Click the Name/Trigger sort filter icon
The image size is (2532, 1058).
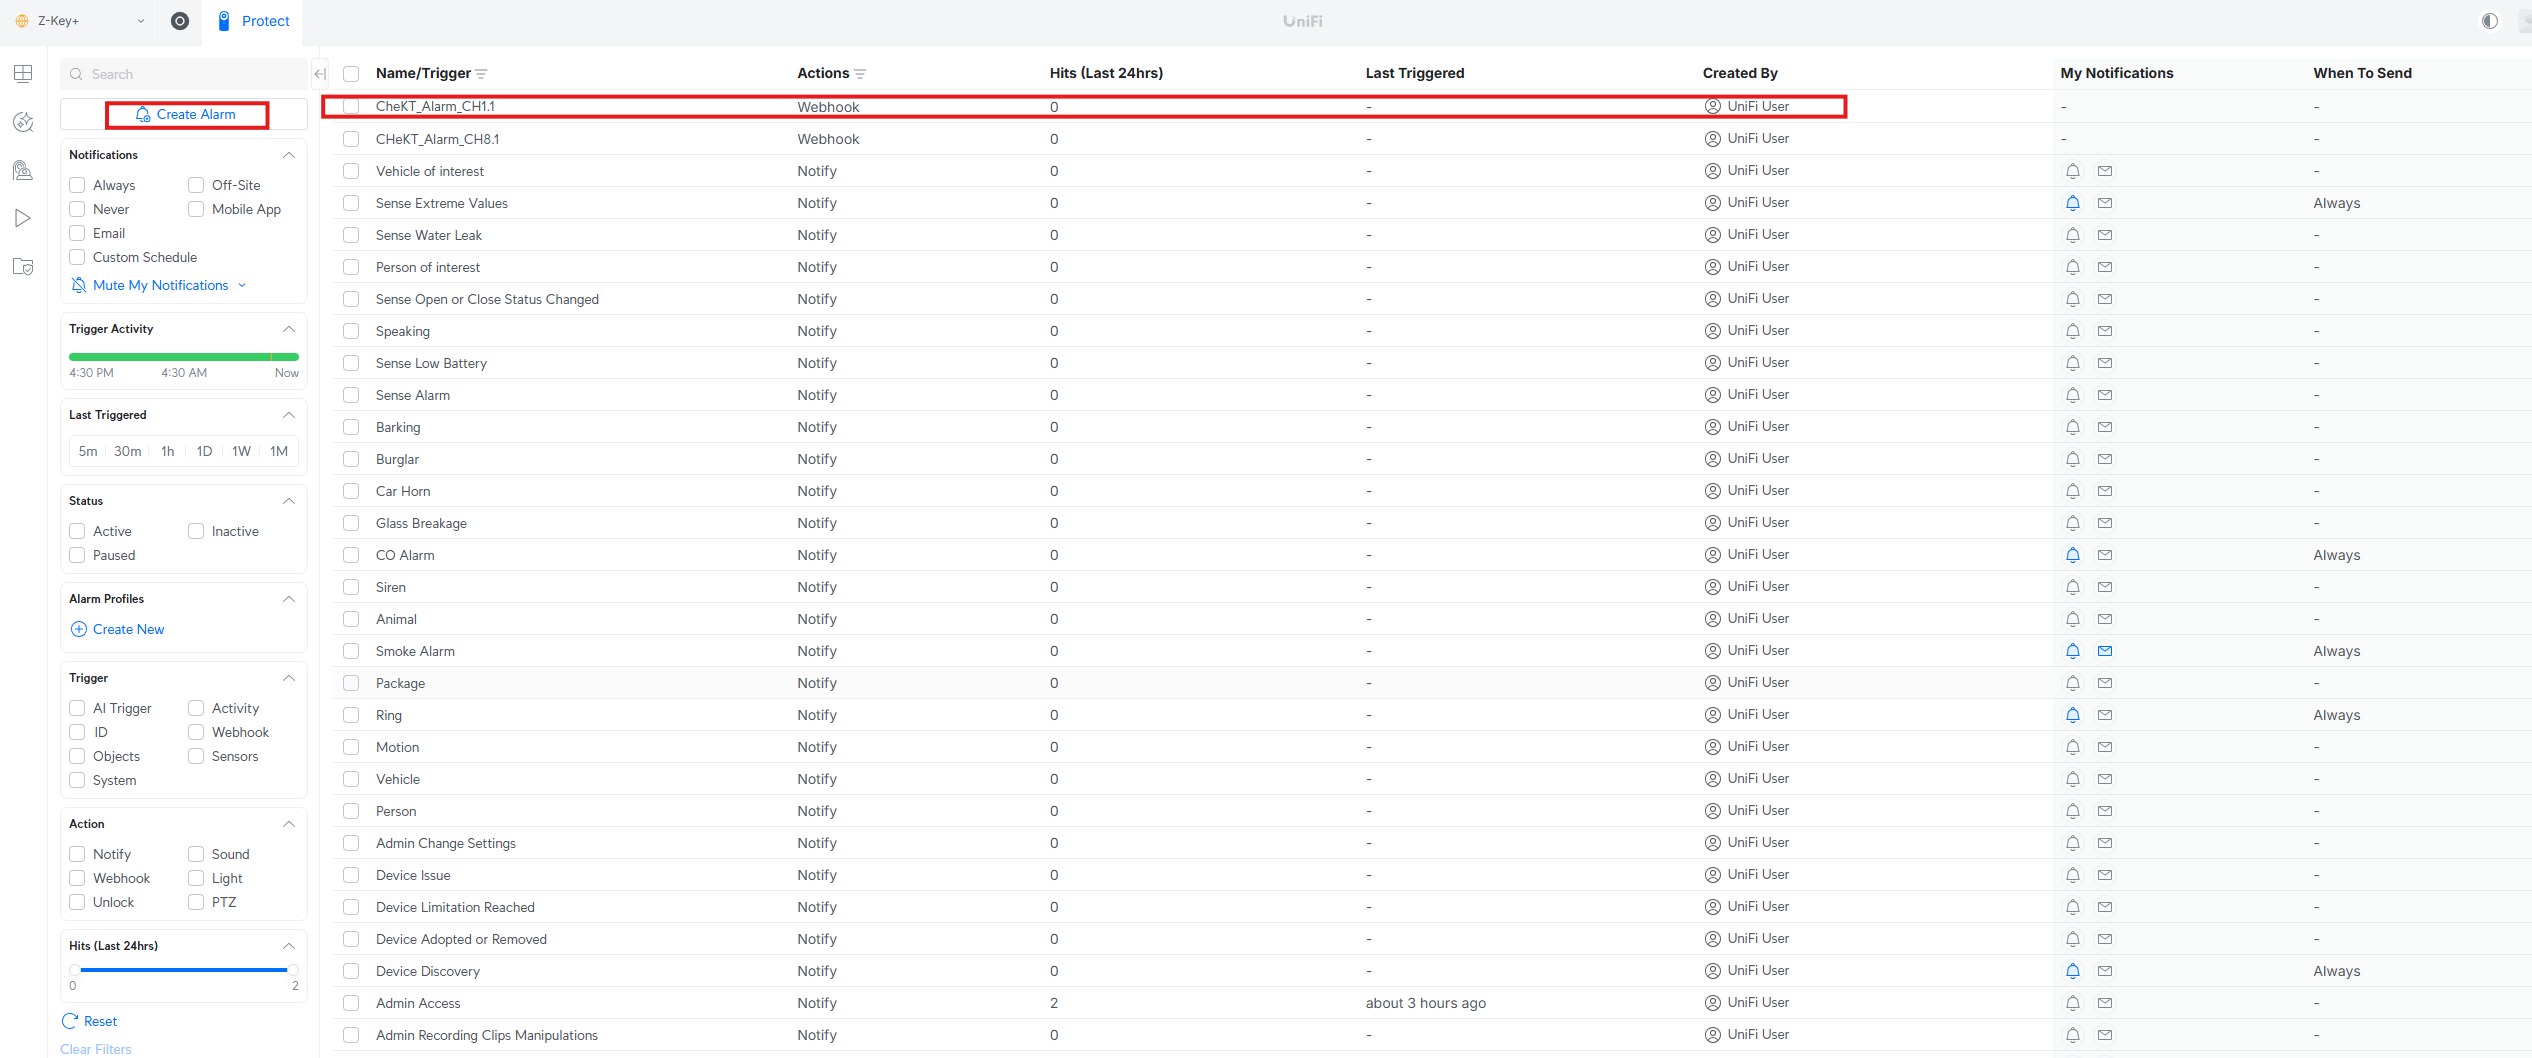pos(482,74)
